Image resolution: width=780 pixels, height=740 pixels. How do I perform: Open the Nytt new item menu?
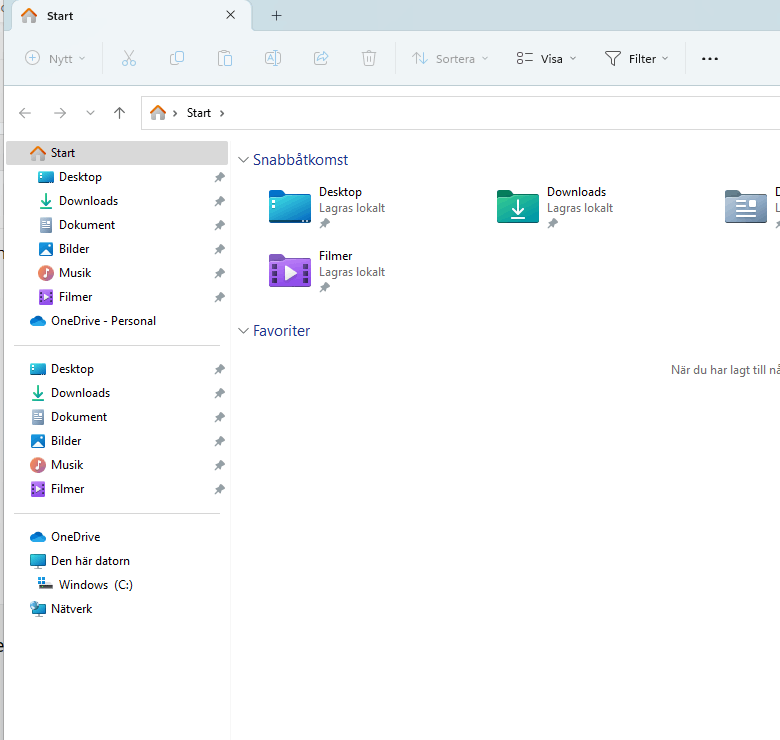[55, 59]
